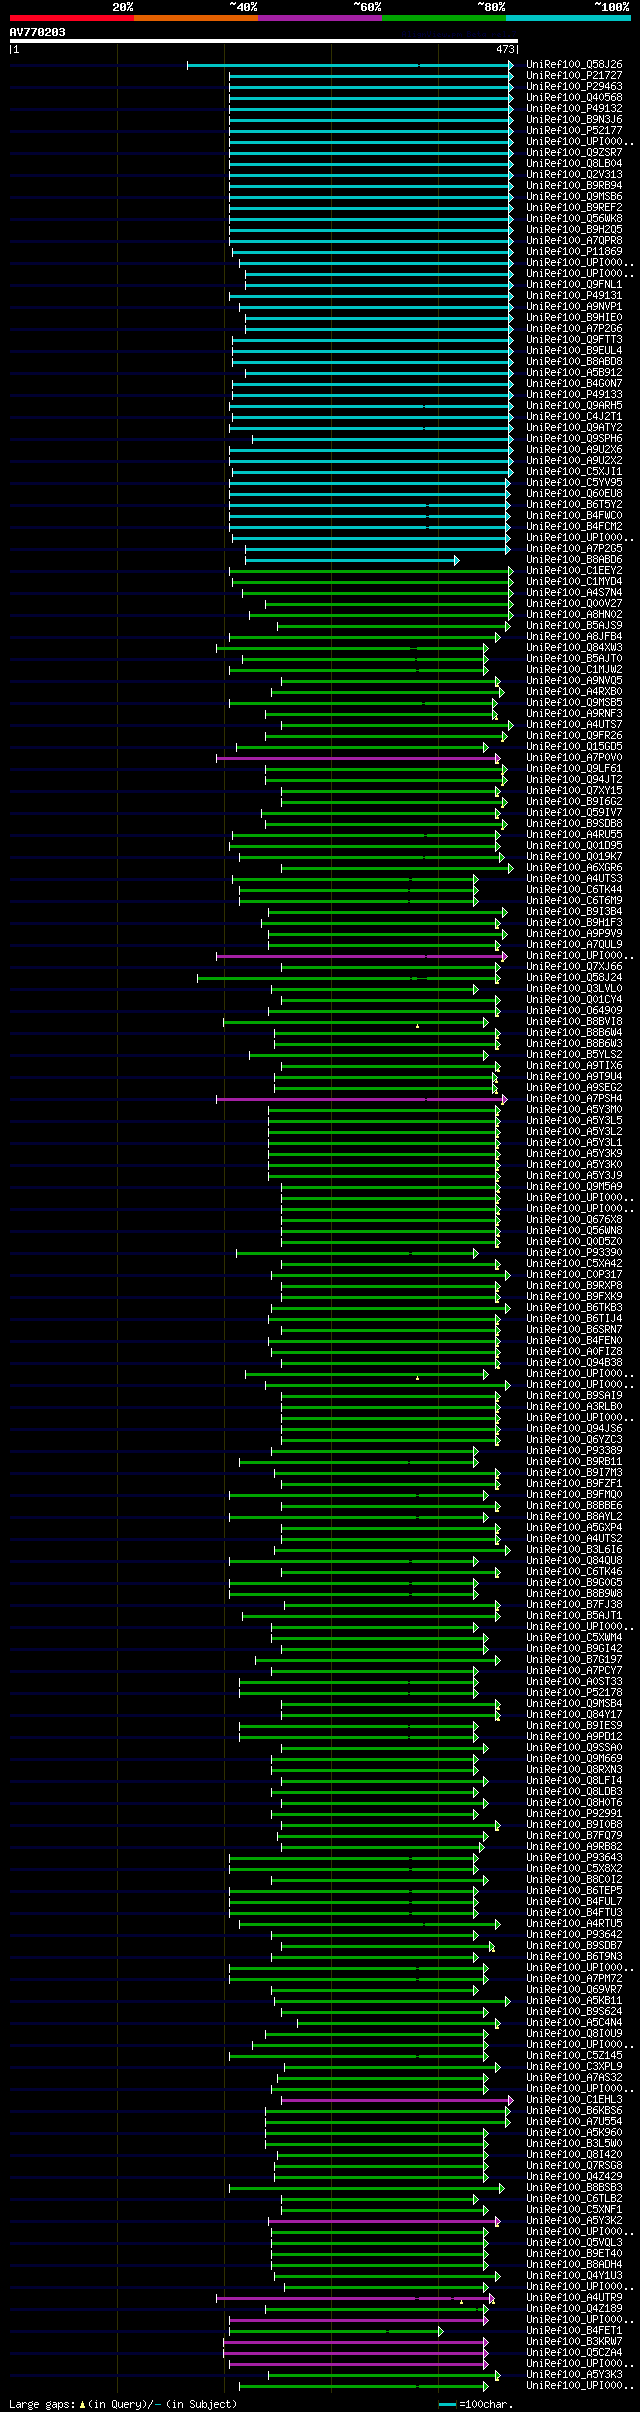Viewport: 640px width, 2412px height.
Task: Select hit UniRef100_A5Y3K2
Action: (x=574, y=2220)
